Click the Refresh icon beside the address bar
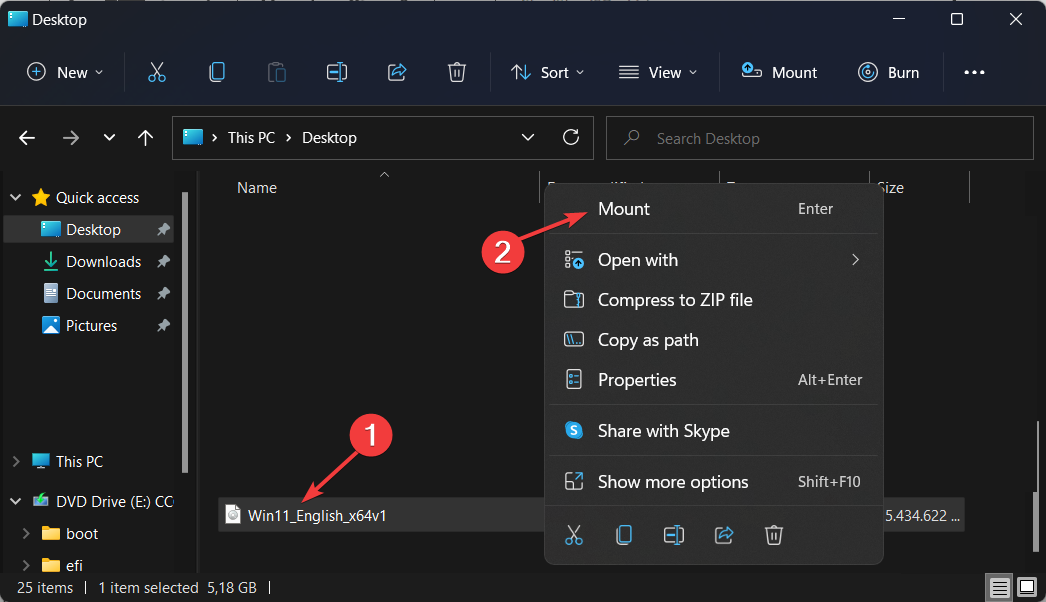Image resolution: width=1046 pixels, height=602 pixels. (x=571, y=138)
